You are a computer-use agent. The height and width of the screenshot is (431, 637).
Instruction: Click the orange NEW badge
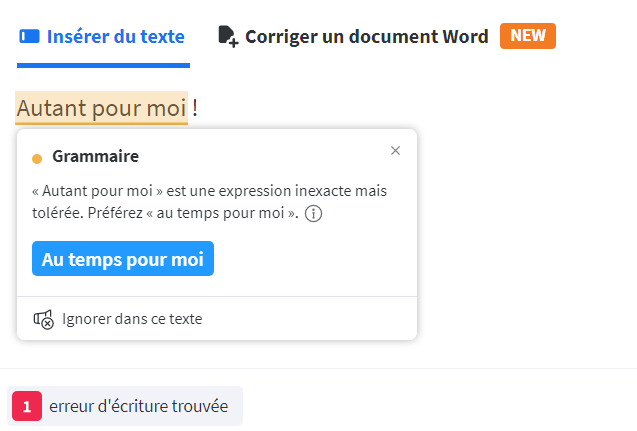tap(528, 36)
